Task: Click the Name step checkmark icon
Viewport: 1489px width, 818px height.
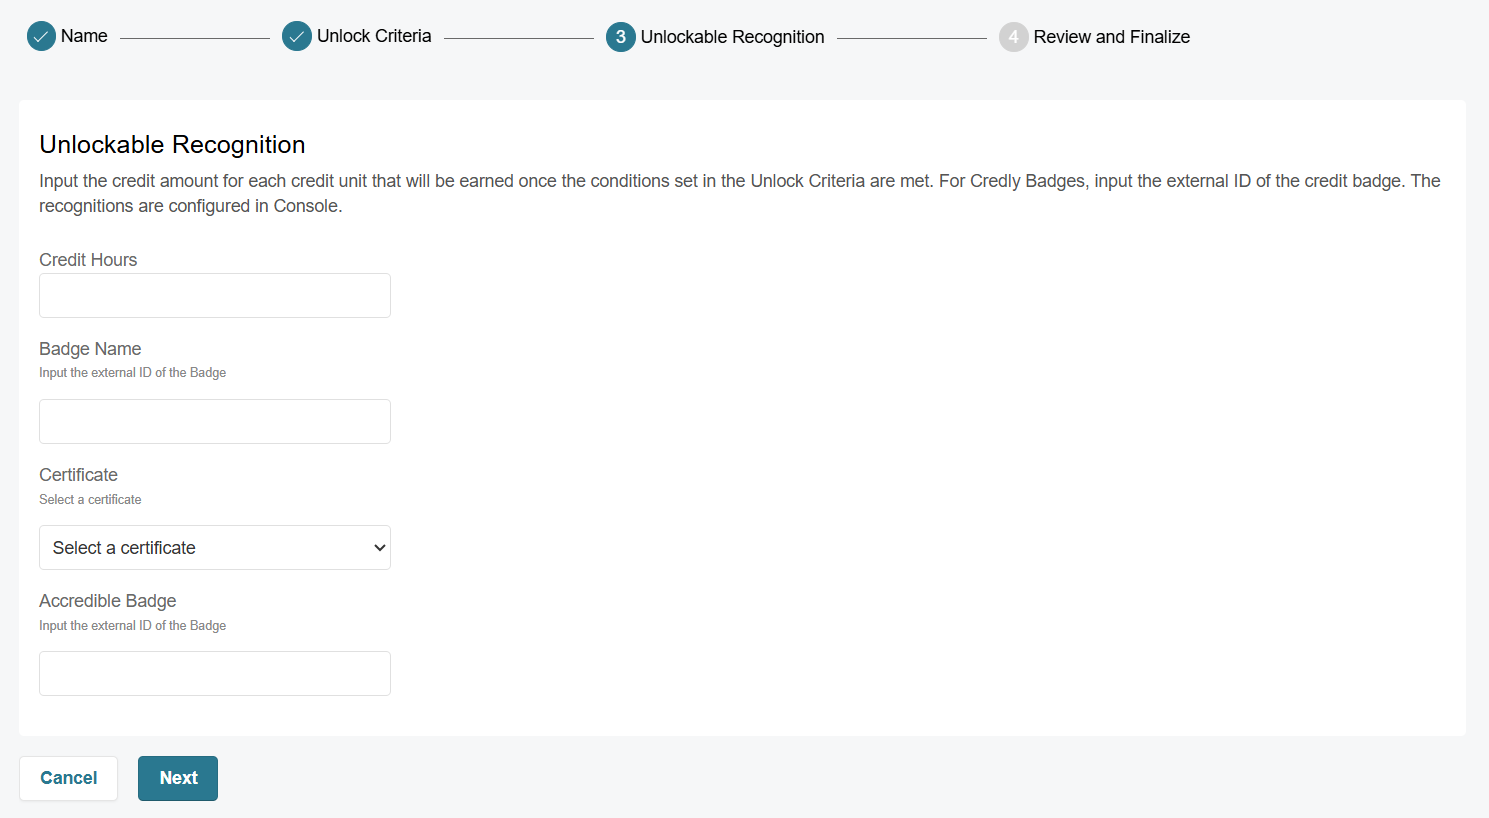Action: [41, 37]
